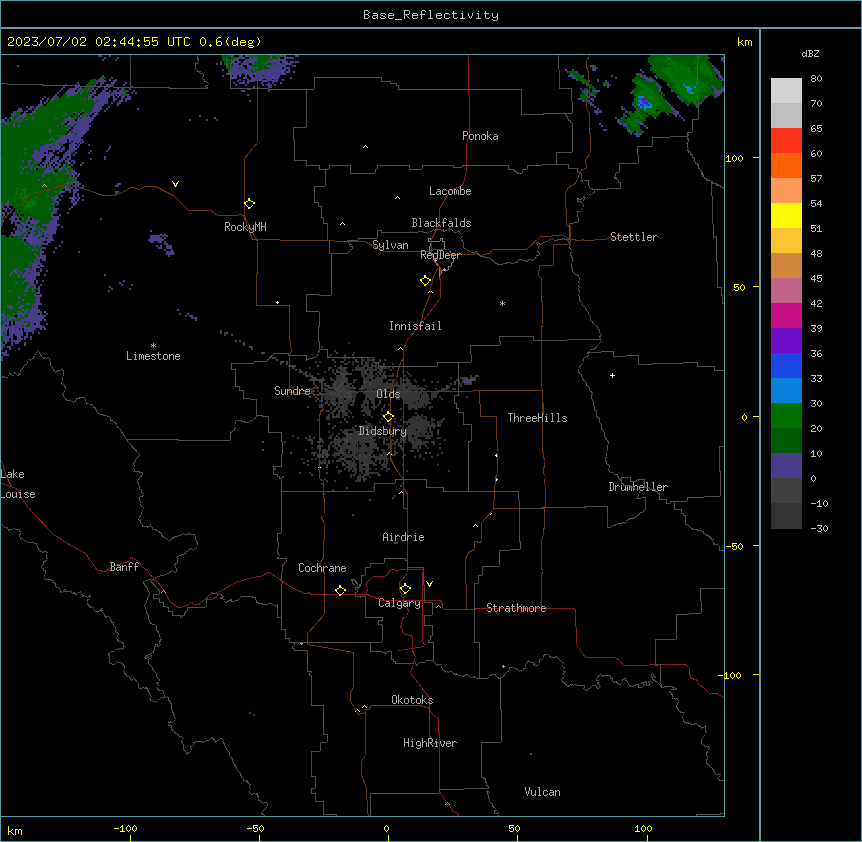
Task: Click the Sylvan town label
Action: pyautogui.click(x=390, y=245)
